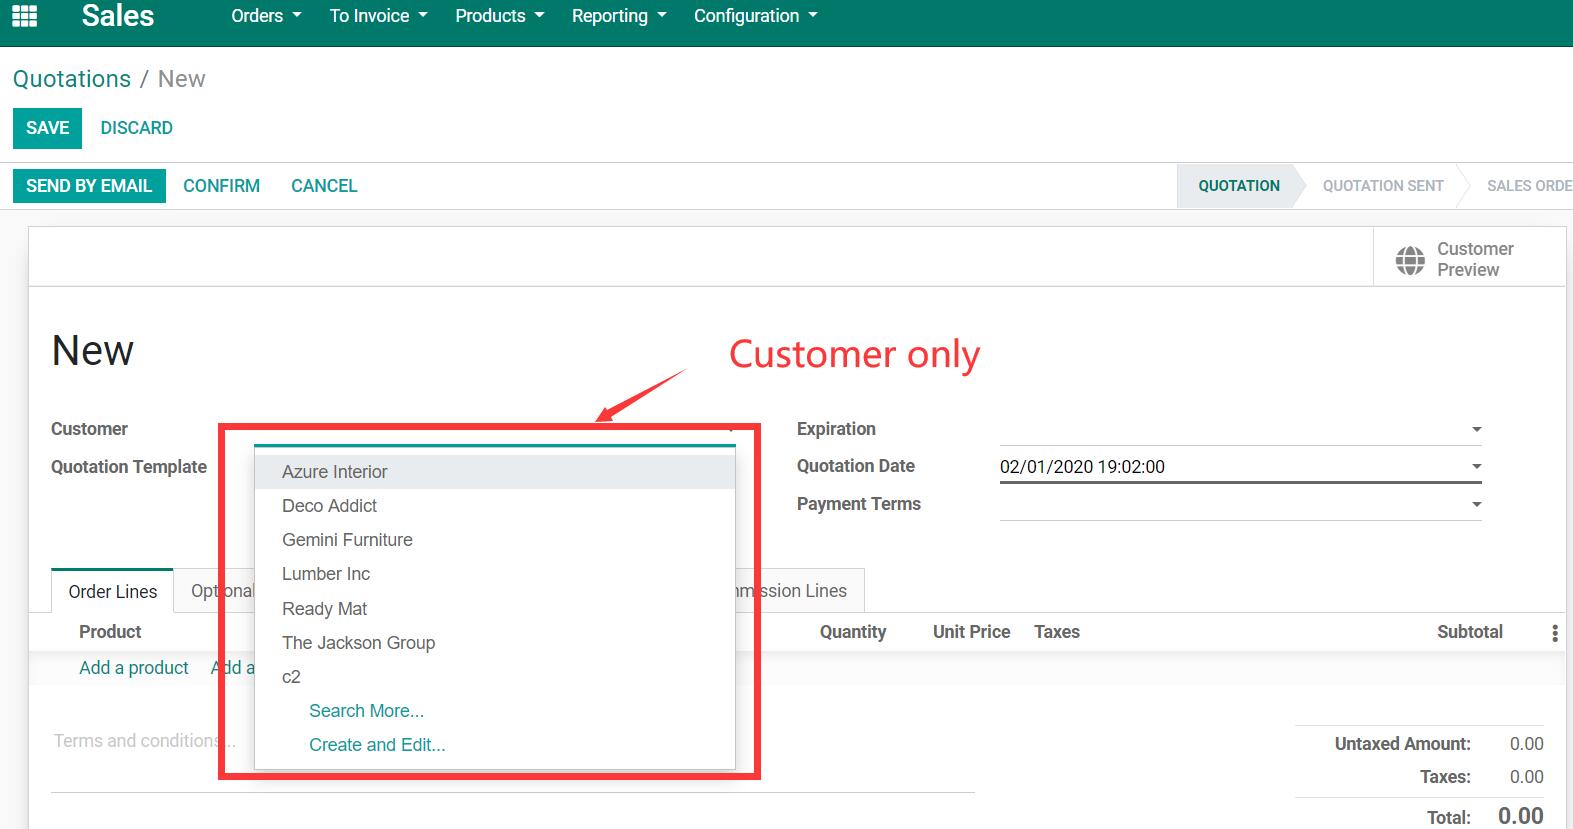Choose Deco Addict from customer list
The image size is (1573, 829).
tap(495, 506)
